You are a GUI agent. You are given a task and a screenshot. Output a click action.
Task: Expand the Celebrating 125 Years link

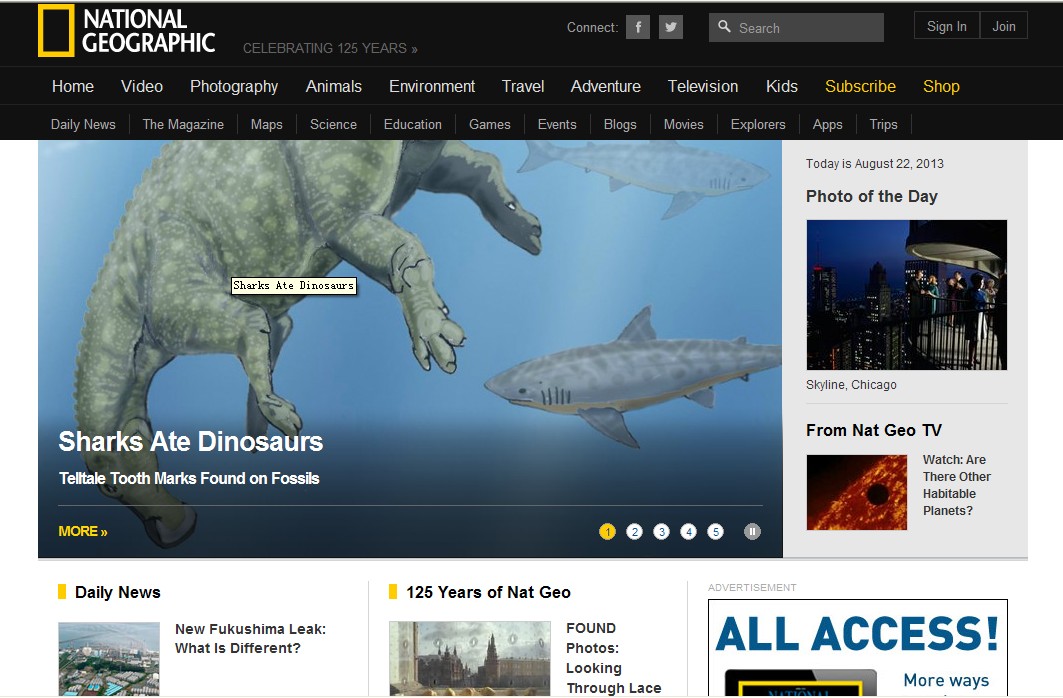pyautogui.click(x=330, y=48)
